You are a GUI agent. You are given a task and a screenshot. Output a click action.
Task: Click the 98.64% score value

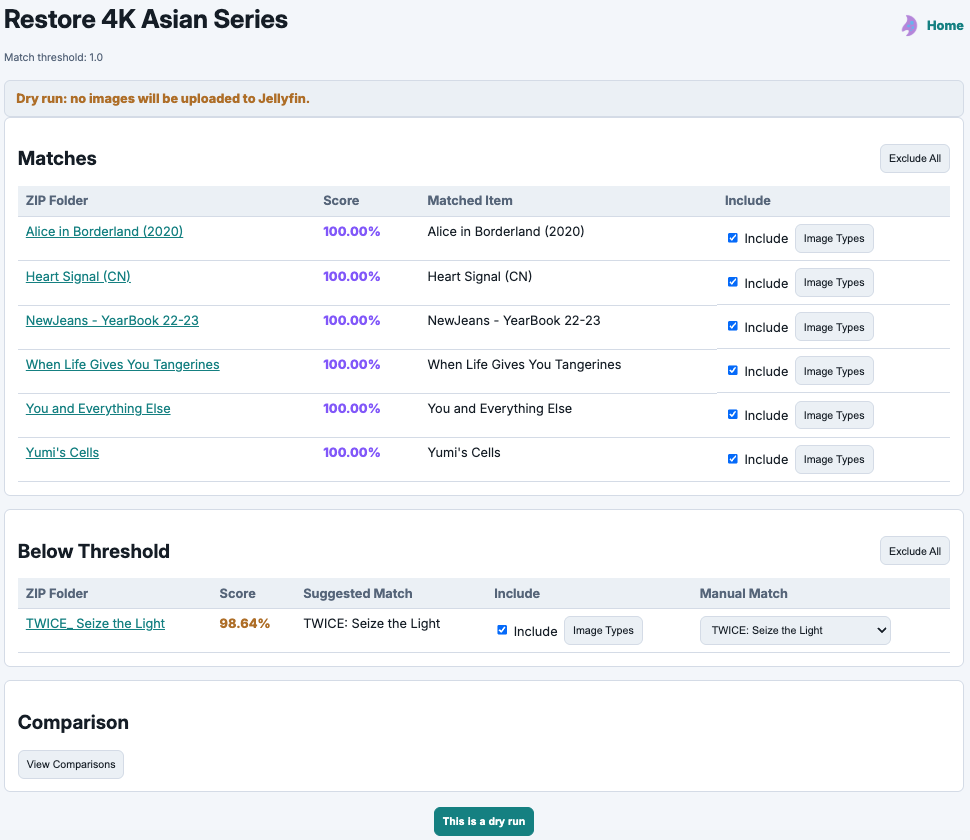pos(244,624)
